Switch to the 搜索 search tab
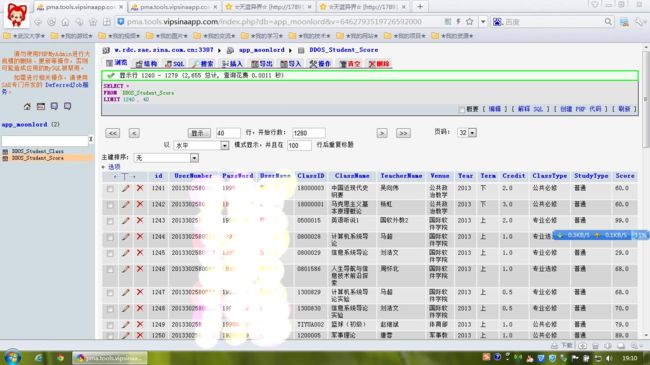The width and height of the screenshot is (650, 365). coord(203,64)
